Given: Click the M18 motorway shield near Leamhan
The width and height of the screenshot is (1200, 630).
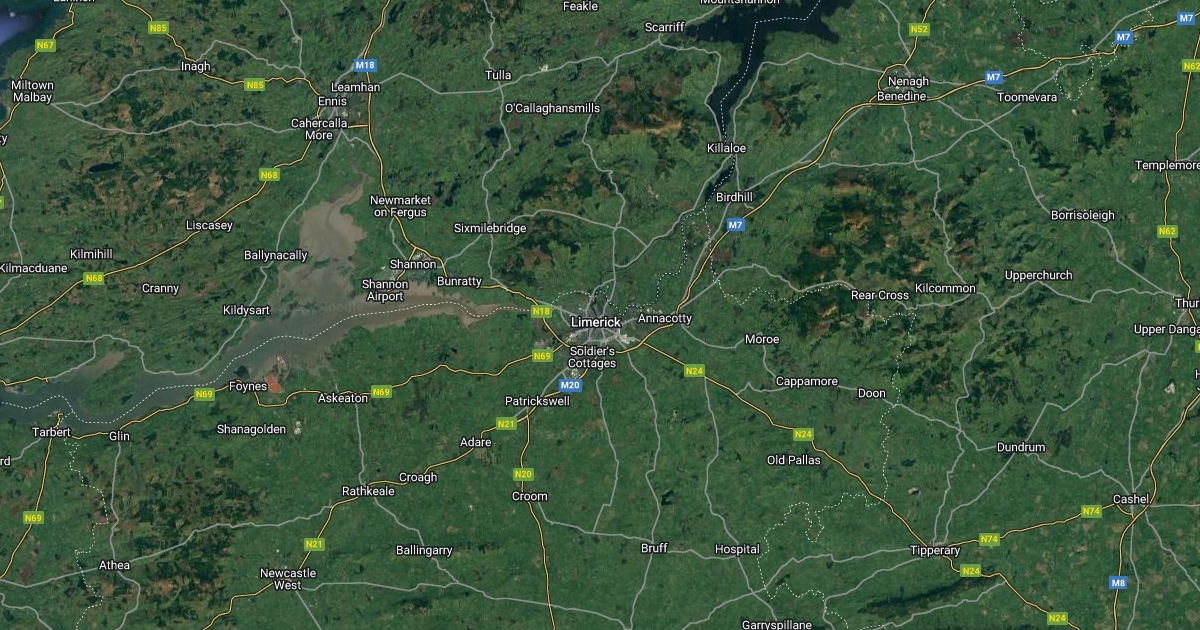Looking at the screenshot, I should [x=366, y=66].
